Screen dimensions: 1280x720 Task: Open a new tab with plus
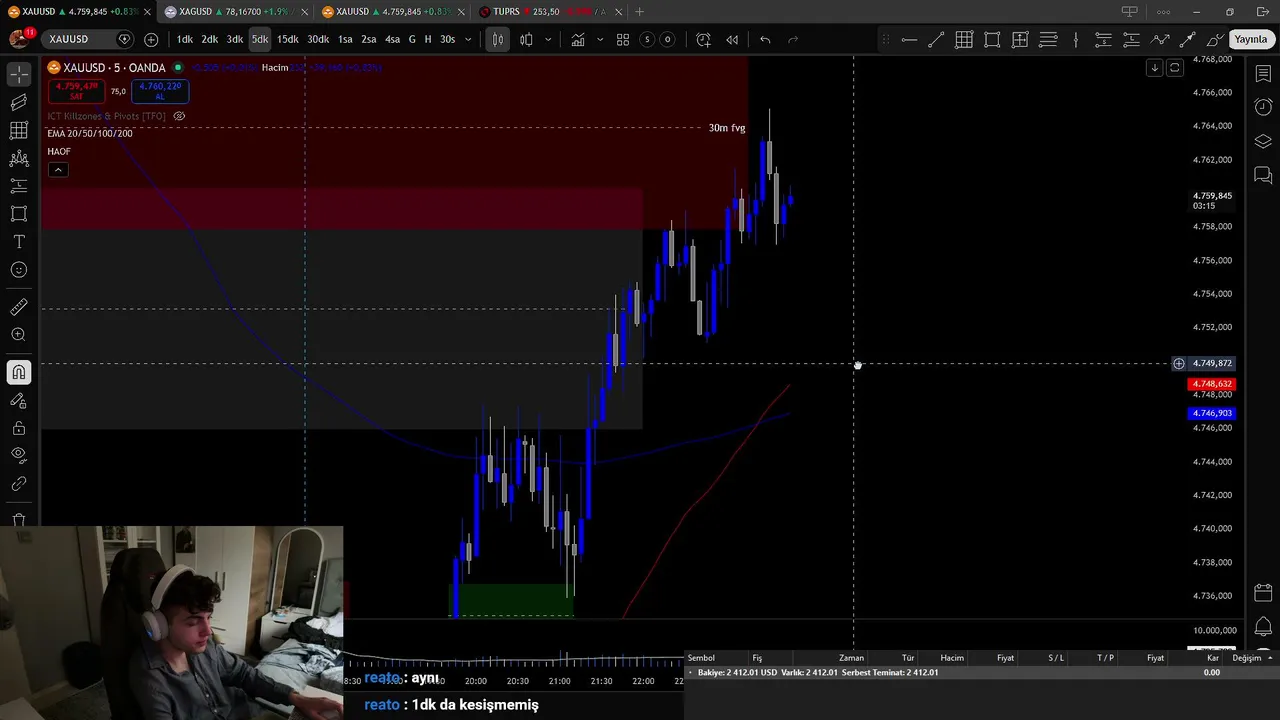(639, 12)
